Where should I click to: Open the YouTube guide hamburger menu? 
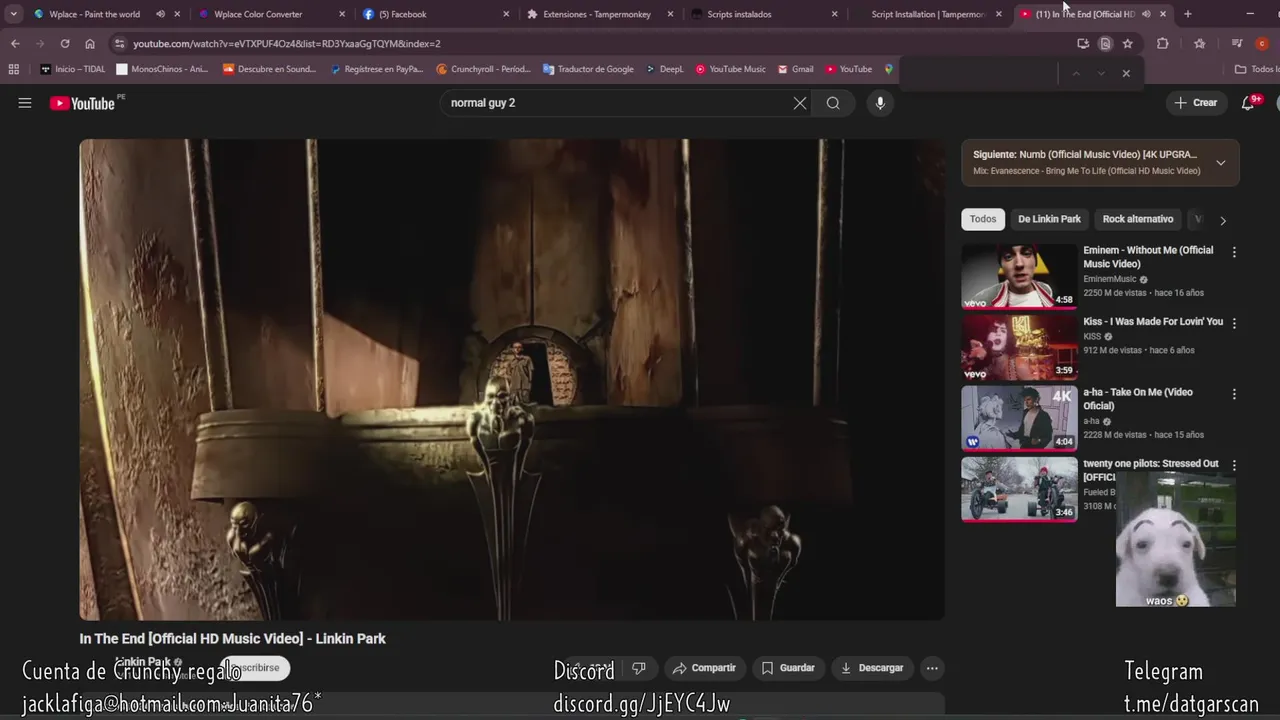click(25, 103)
